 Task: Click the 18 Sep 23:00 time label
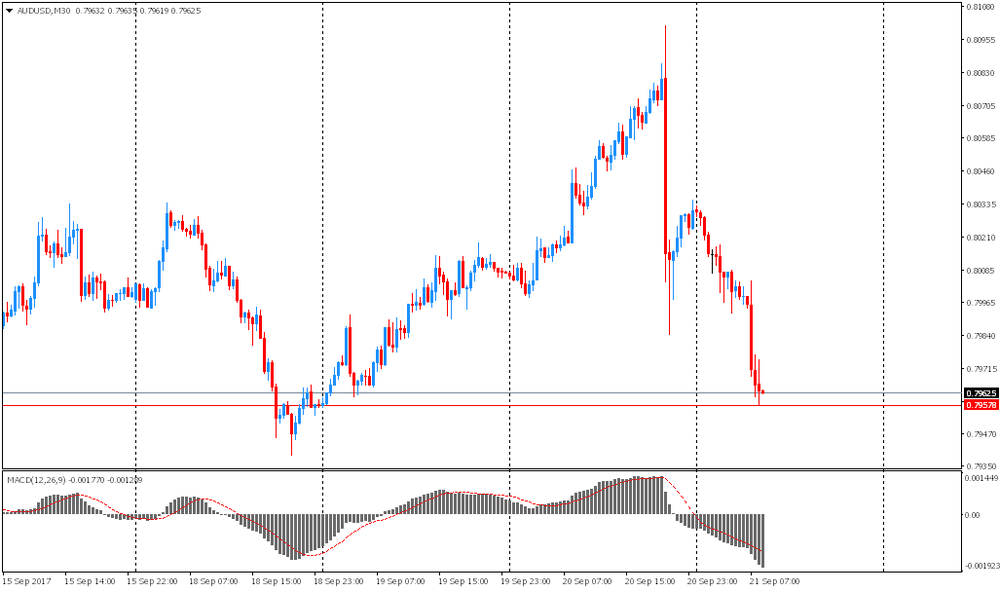339,581
